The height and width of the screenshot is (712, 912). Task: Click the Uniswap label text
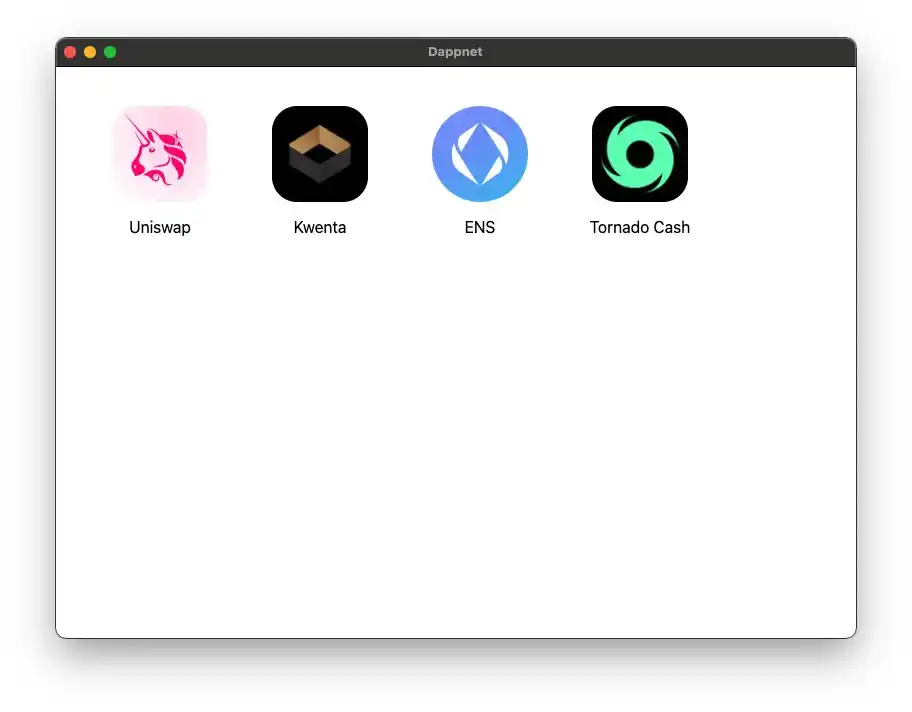pos(160,227)
